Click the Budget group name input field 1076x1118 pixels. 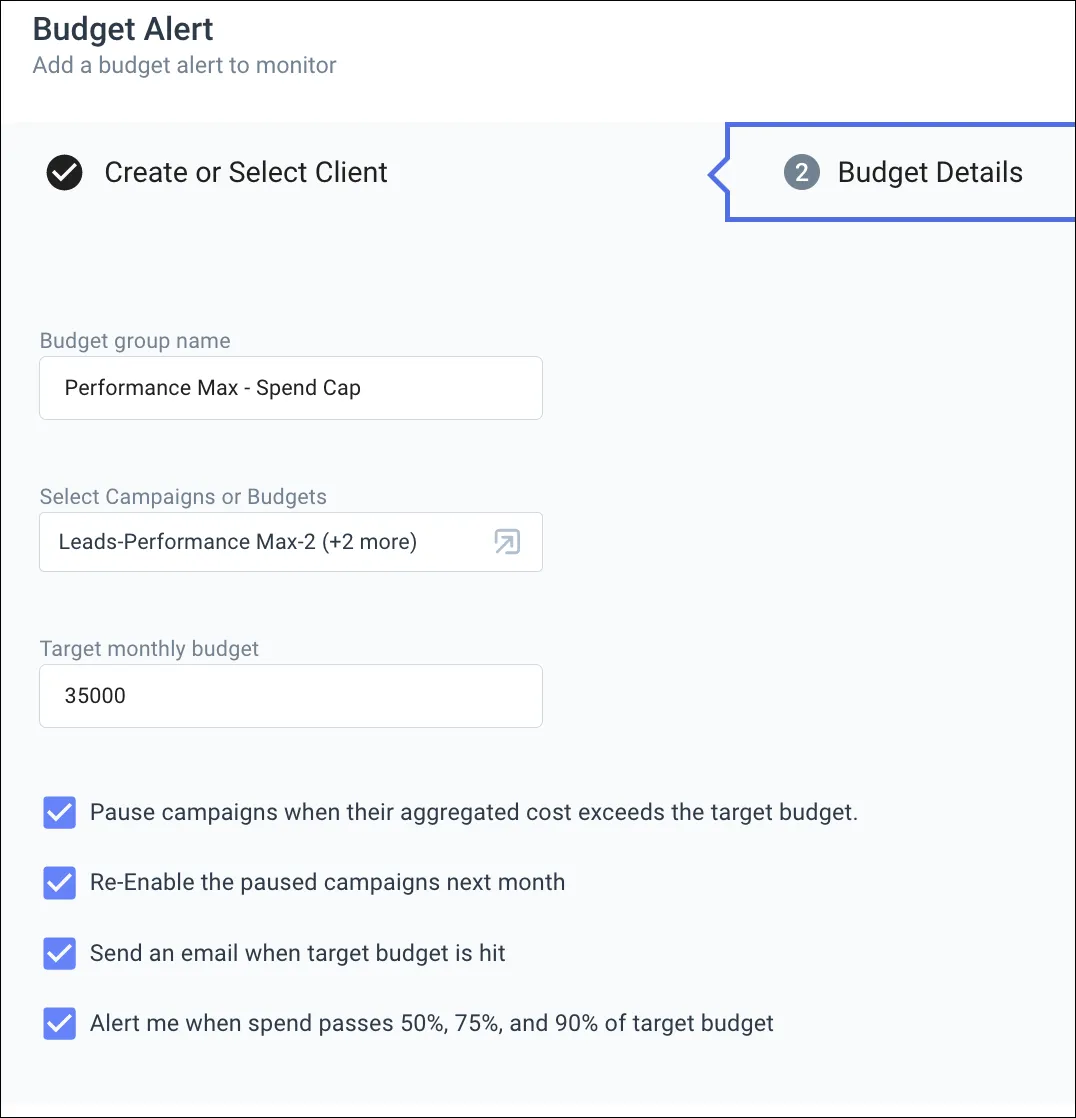(290, 388)
